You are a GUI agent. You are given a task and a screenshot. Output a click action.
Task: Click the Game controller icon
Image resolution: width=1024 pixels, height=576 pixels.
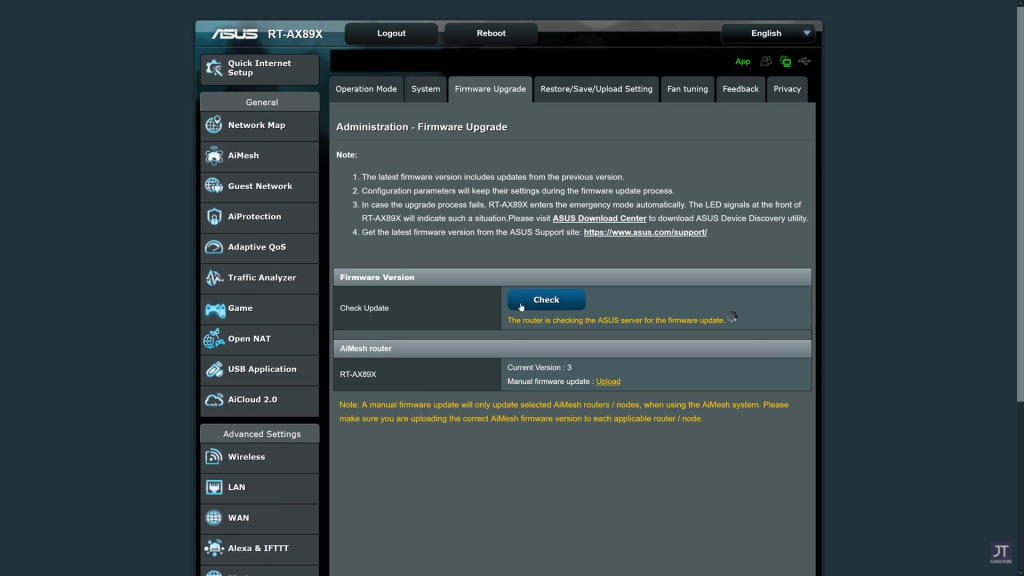[x=214, y=308]
